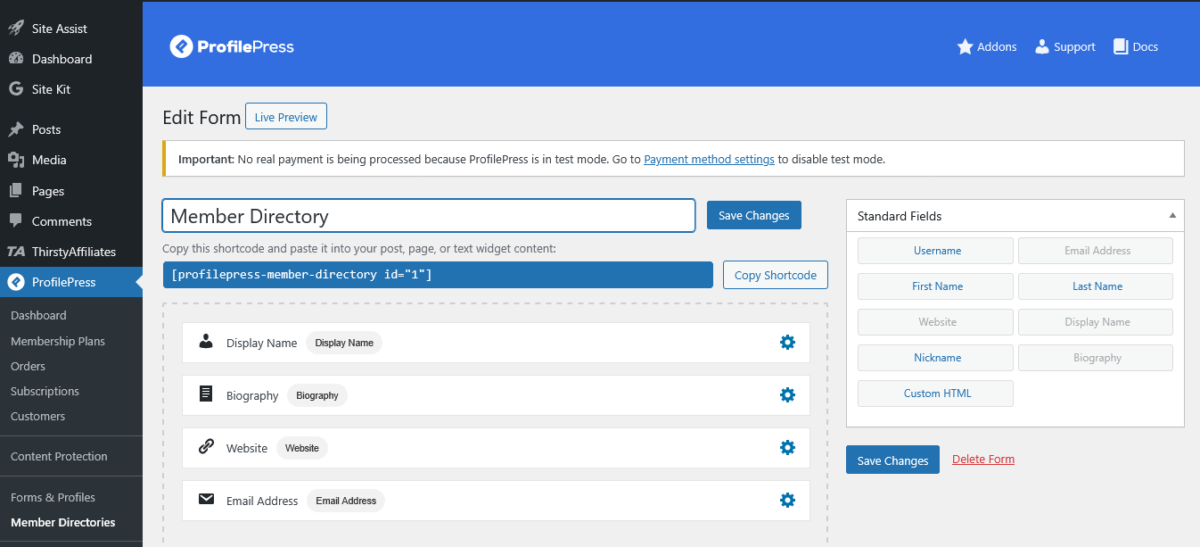The image size is (1200, 547).
Task: Click the envelope icon on Email Address row
Action: point(206,499)
